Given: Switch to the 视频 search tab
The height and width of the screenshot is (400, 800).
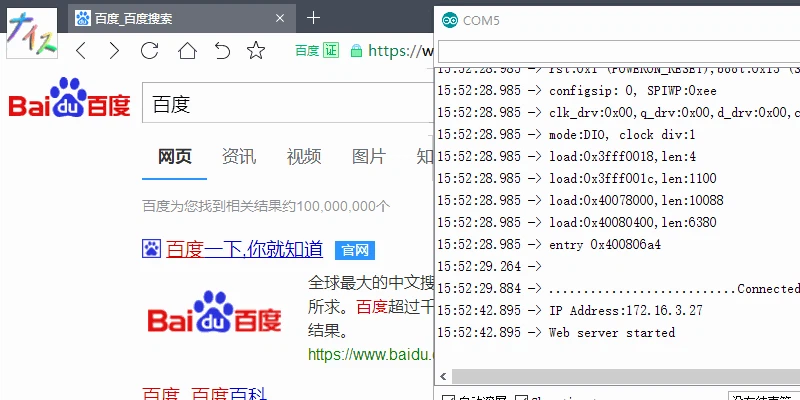Looking at the screenshot, I should point(304,157).
